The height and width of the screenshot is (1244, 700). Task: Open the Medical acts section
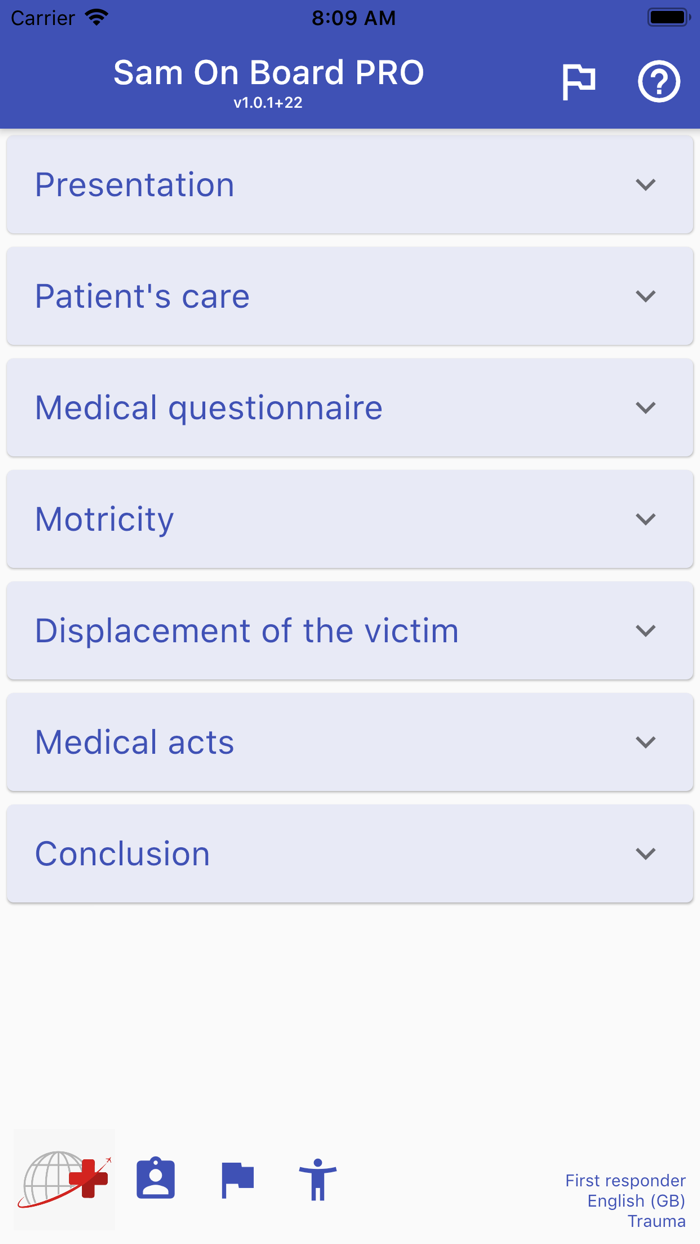135,742
